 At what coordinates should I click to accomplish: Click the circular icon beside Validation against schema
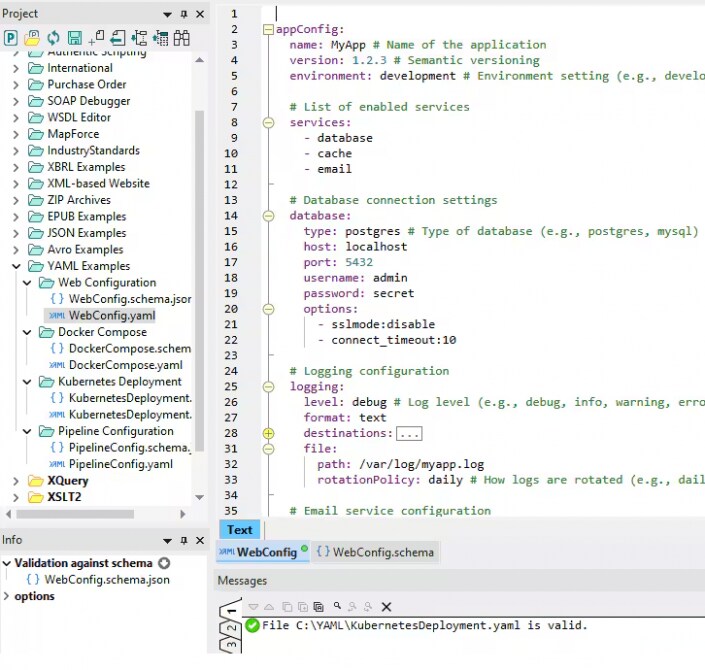point(164,563)
